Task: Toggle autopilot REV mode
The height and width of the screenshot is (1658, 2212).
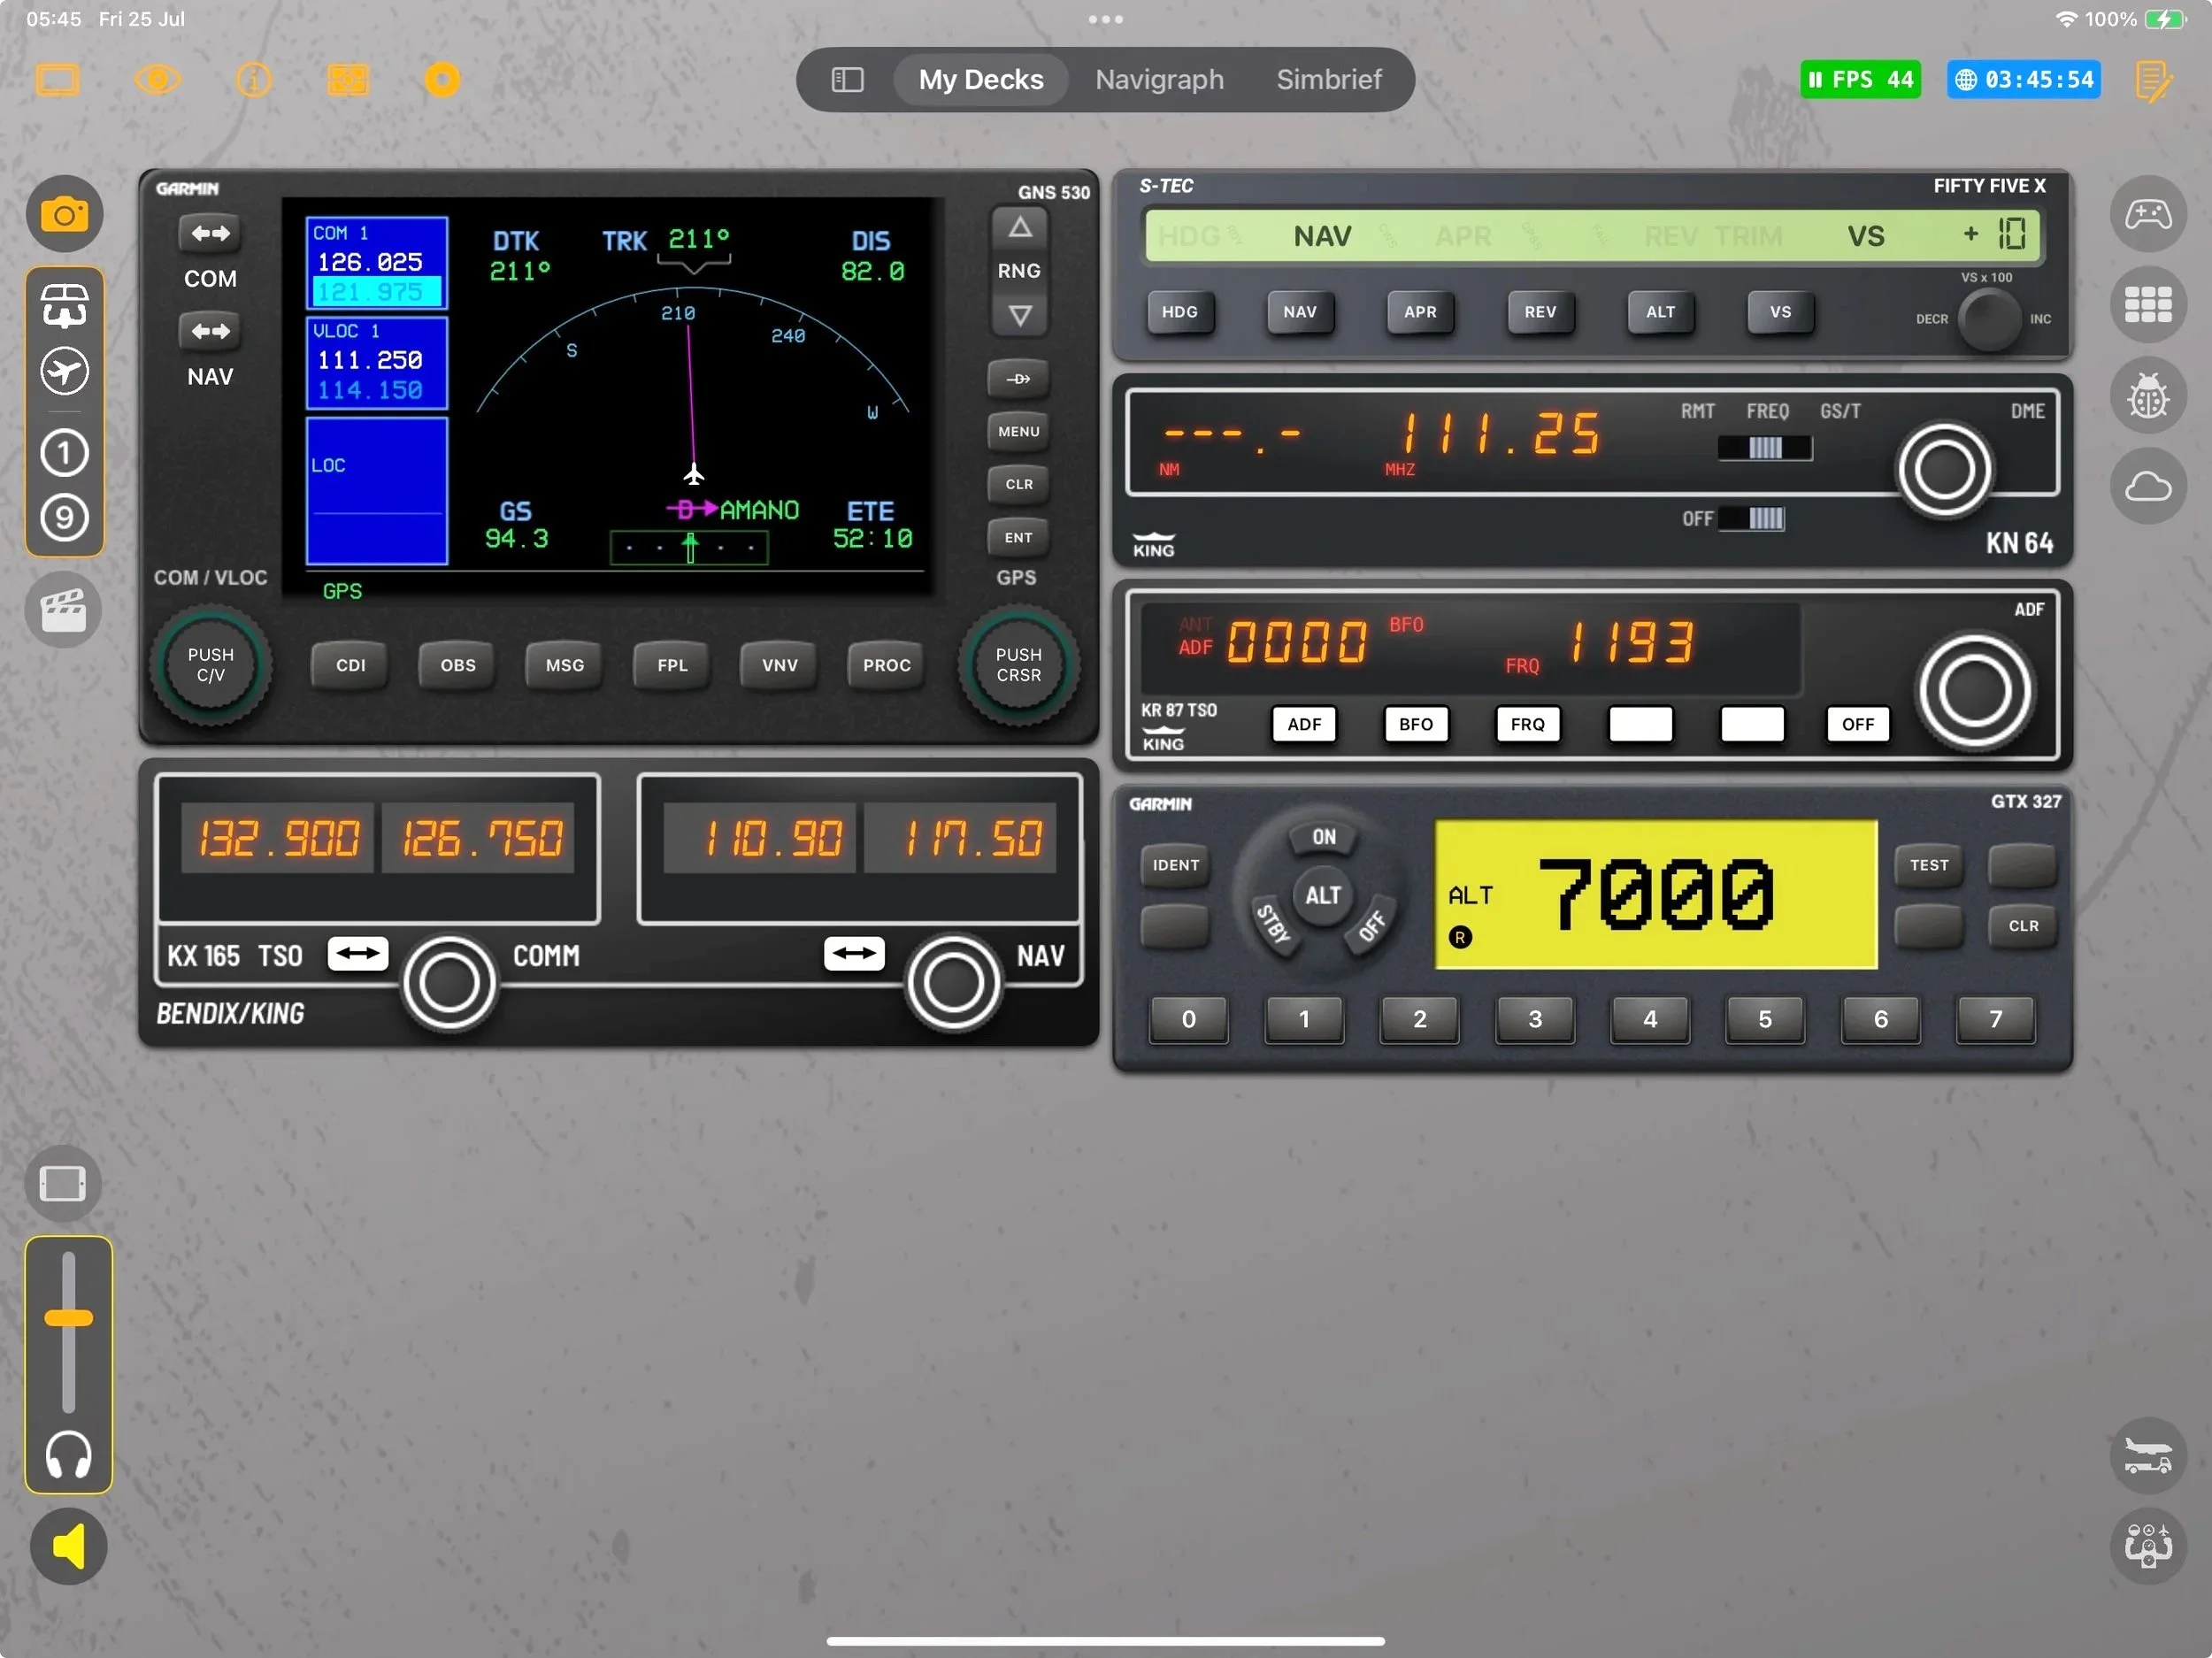Action: [1540, 312]
